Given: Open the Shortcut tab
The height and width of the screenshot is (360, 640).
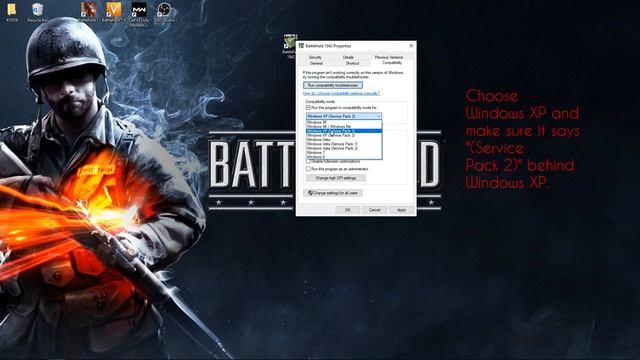Looking at the screenshot, I should [352, 63].
